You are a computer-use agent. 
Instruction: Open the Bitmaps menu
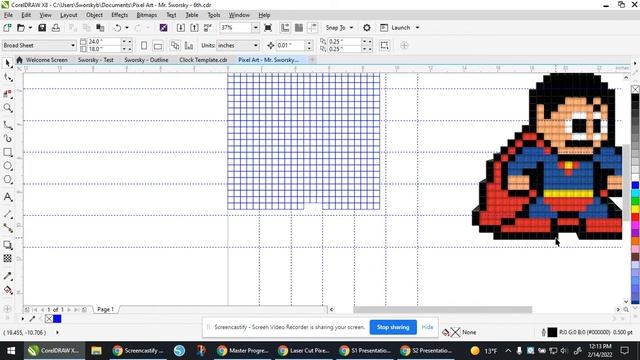tap(147, 15)
